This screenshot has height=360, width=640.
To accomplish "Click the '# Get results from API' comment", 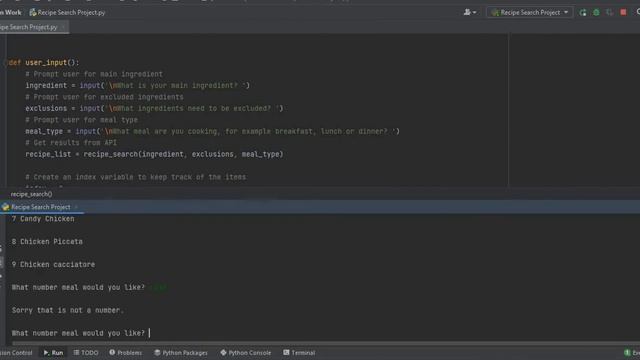I will tap(71, 142).
